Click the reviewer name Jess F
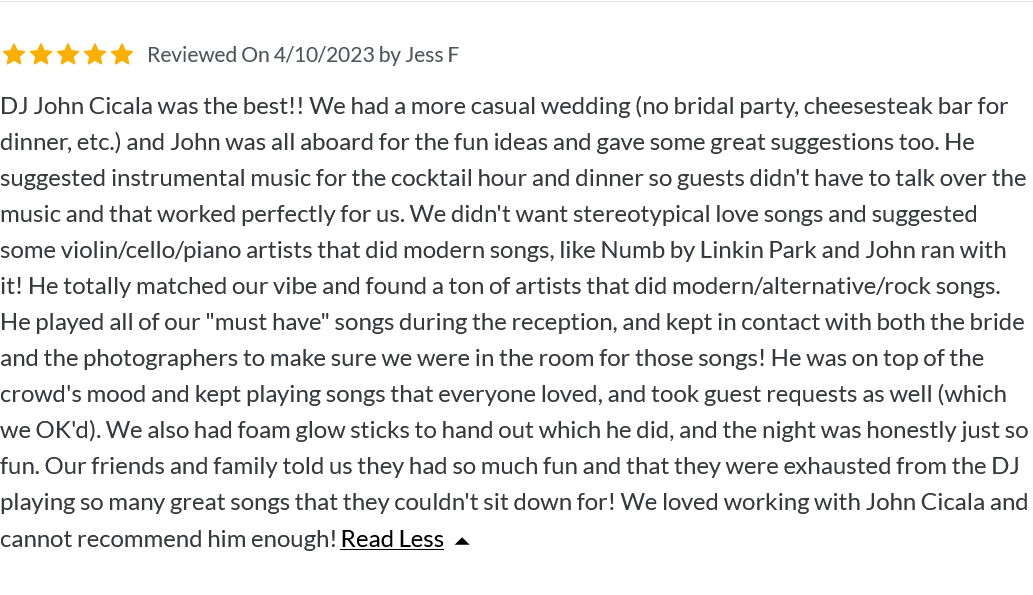The height and width of the screenshot is (595, 1033). [432, 55]
